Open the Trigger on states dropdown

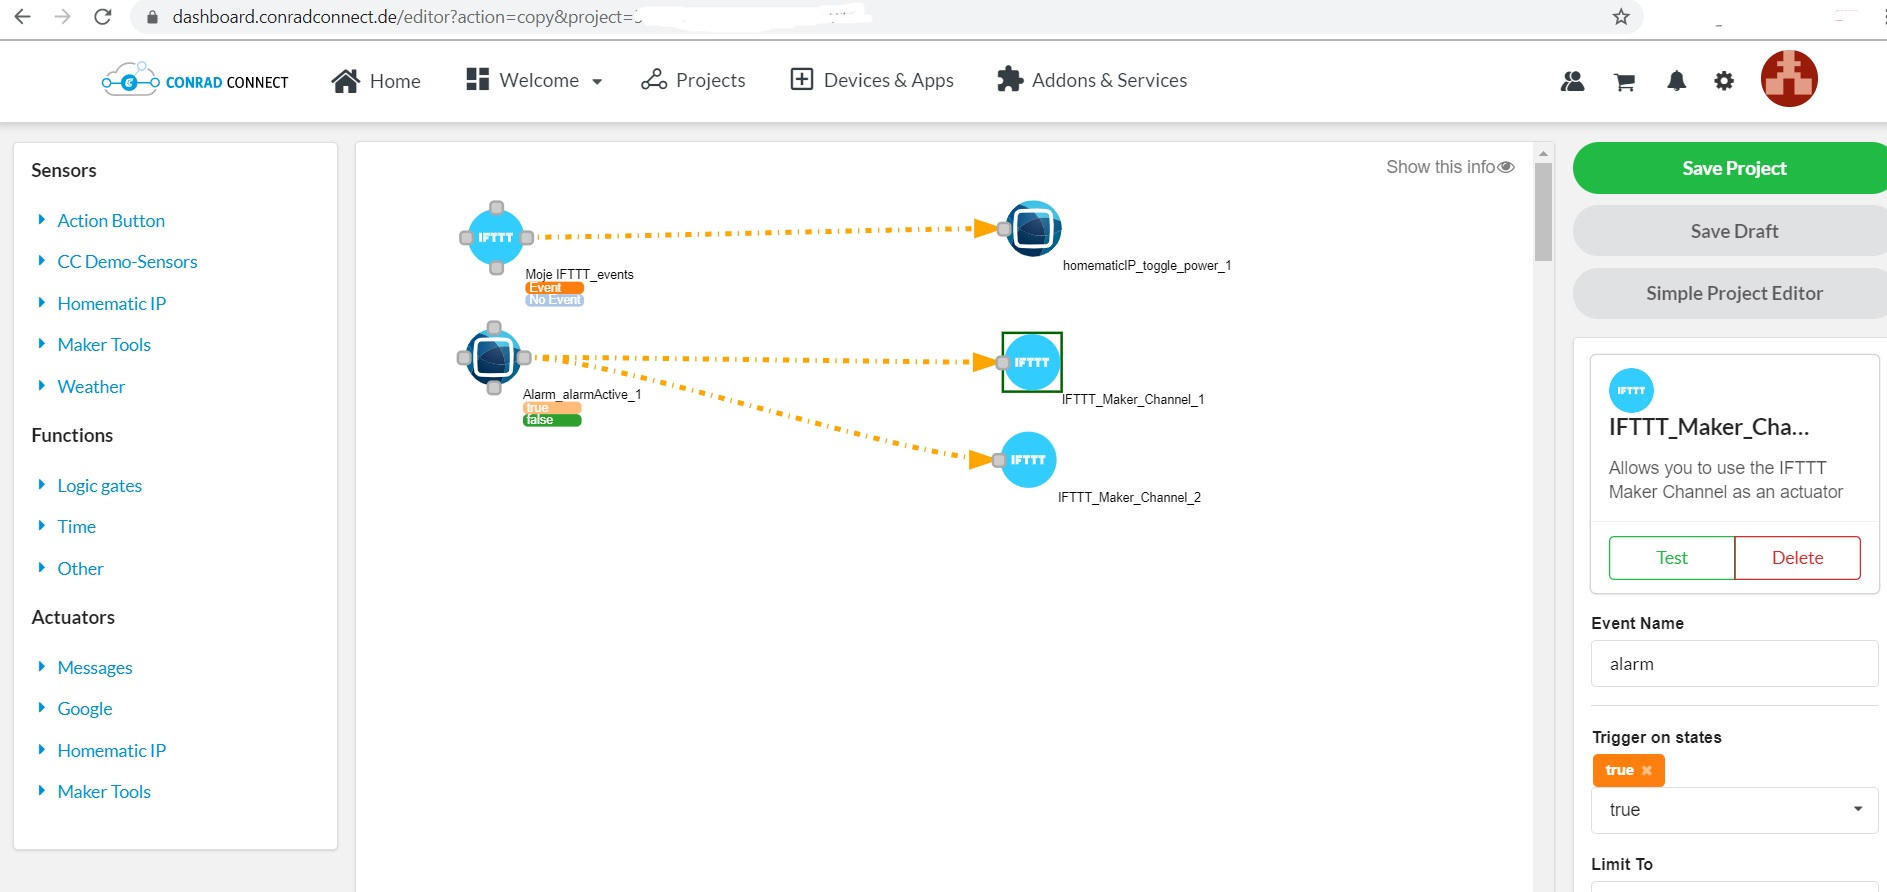[1734, 810]
